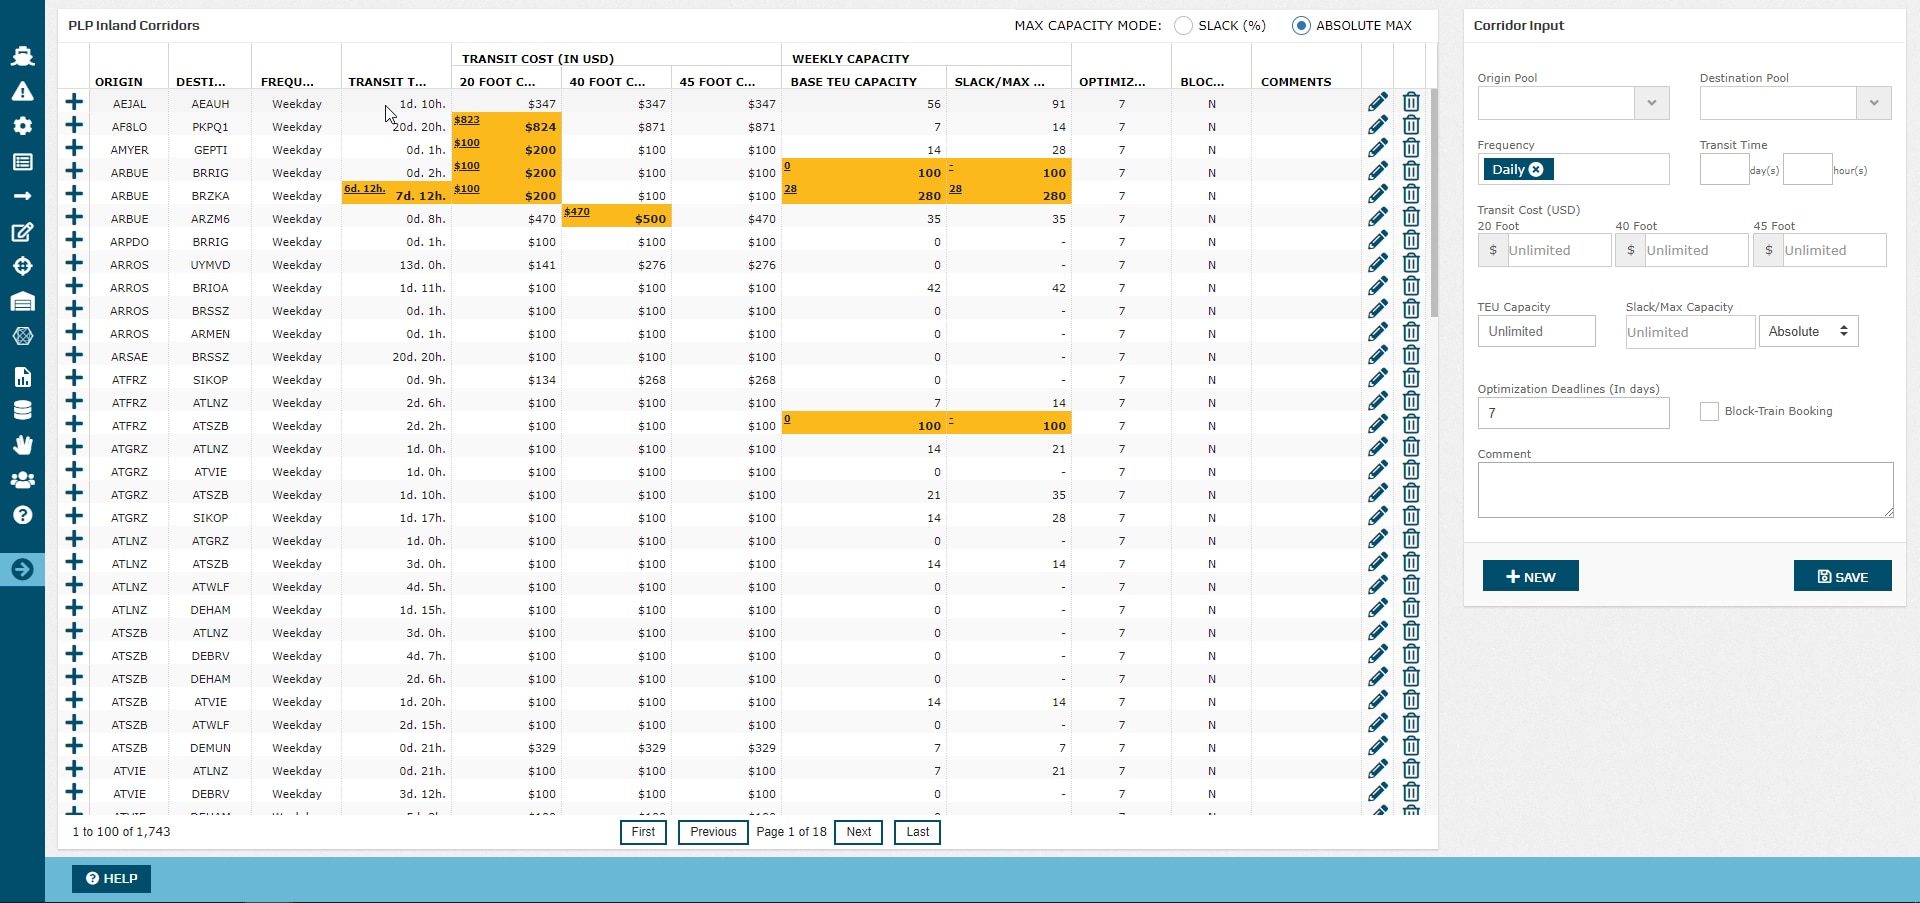
Task: Open the gear settings icon in sidebar
Action: [22, 126]
